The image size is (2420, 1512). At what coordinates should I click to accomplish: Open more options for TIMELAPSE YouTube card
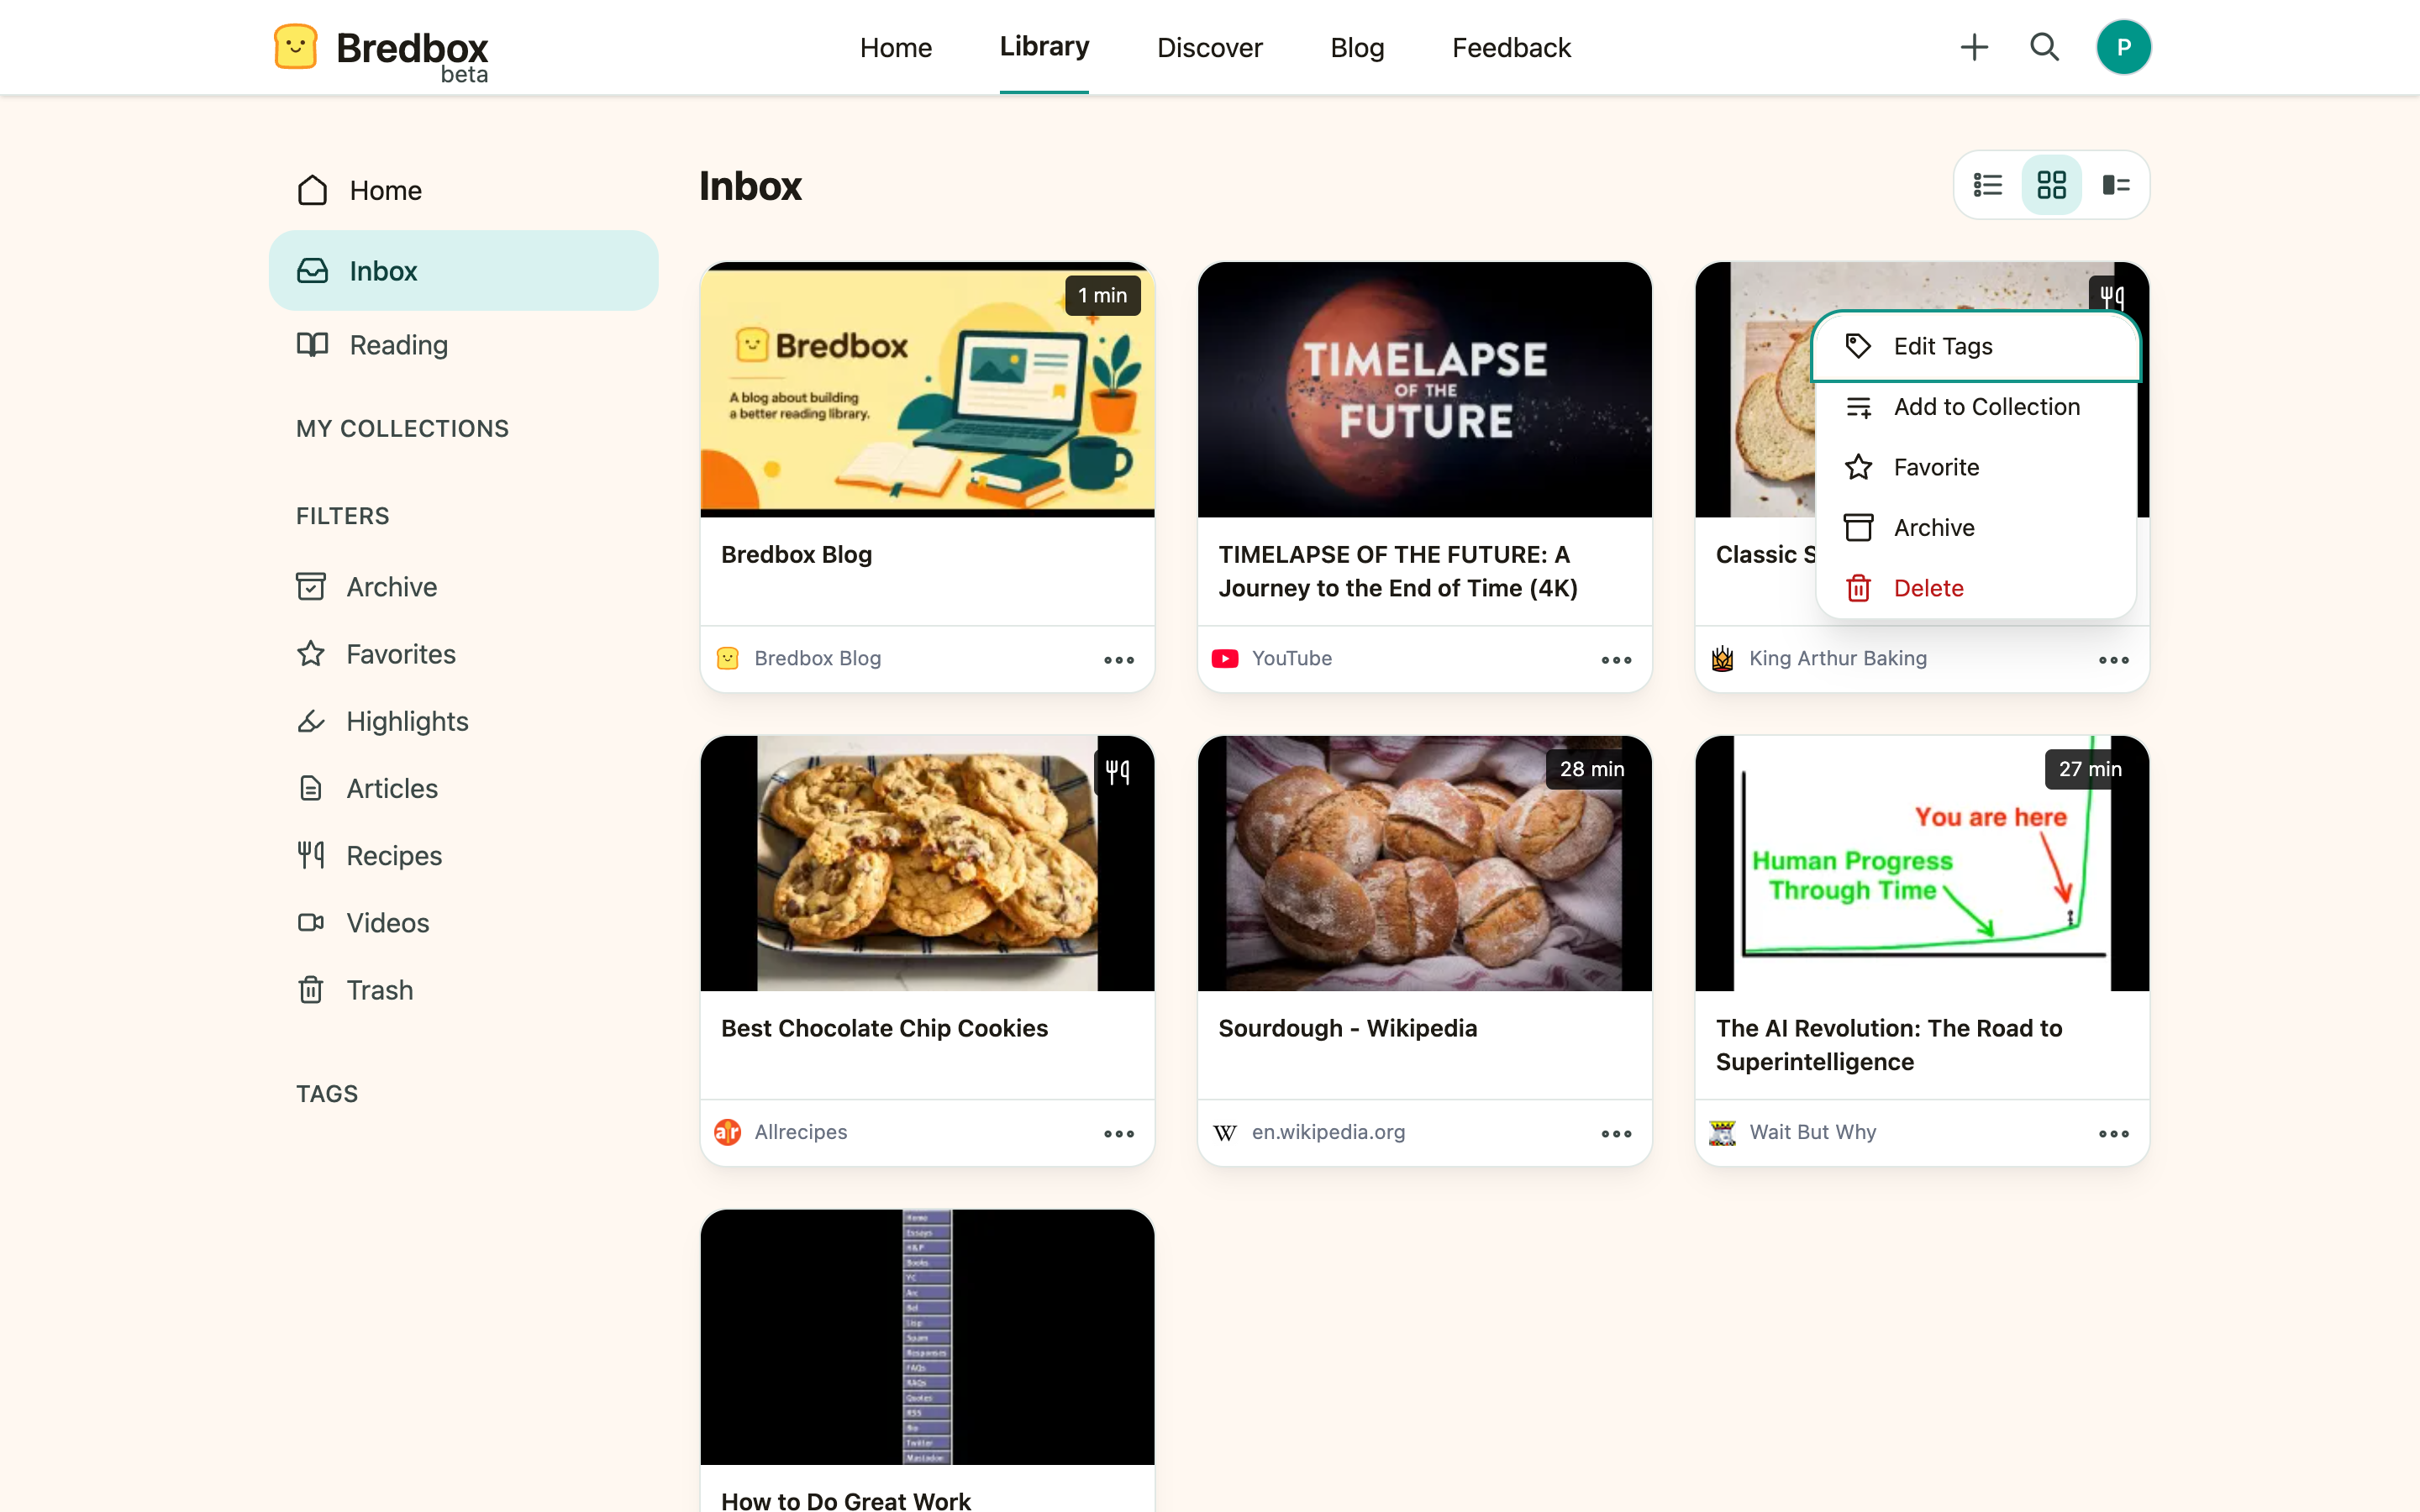pyautogui.click(x=1616, y=660)
